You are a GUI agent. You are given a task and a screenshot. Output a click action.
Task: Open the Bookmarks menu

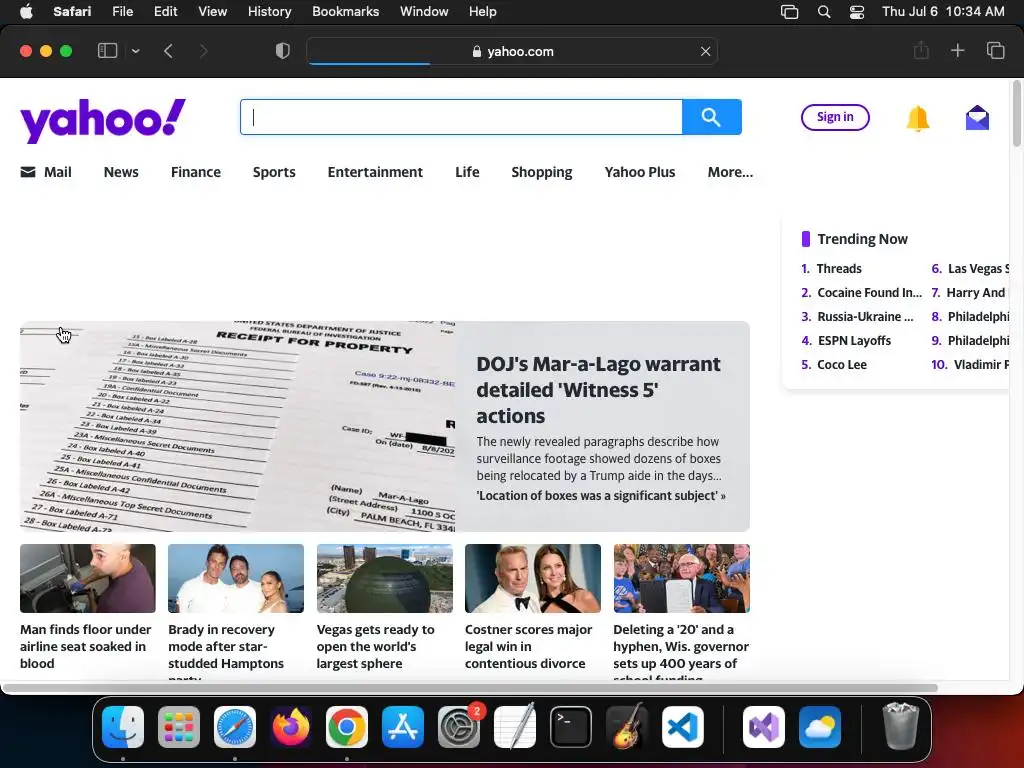point(345,12)
